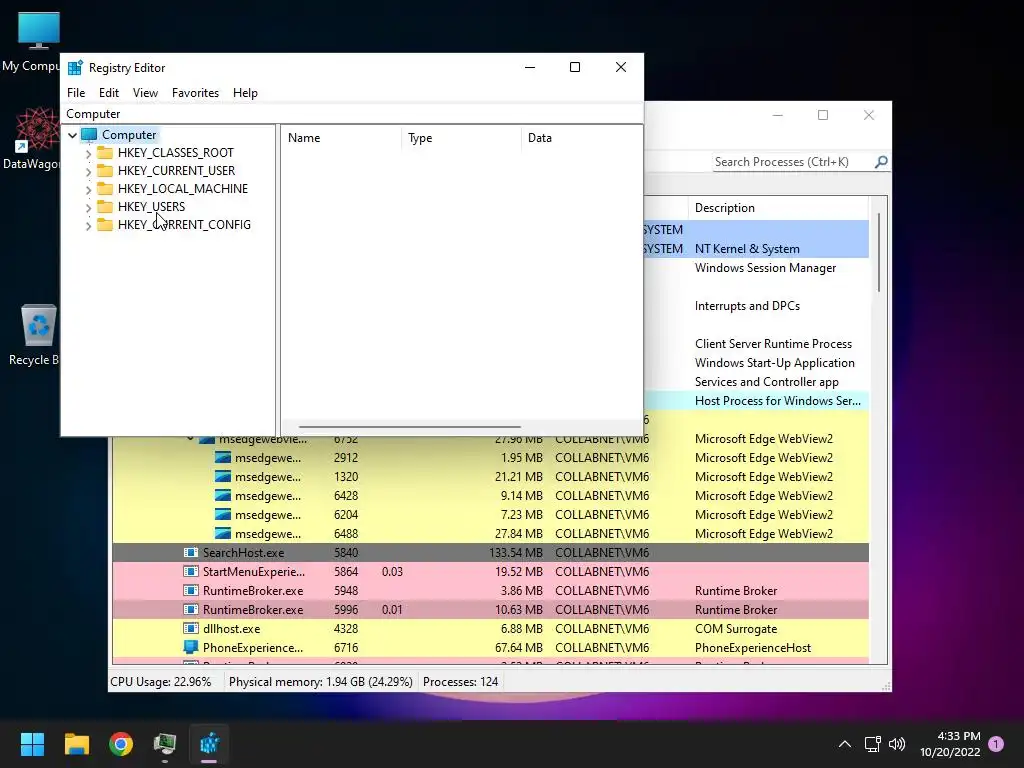Sort registry values by Name column
1024x768 pixels.
tap(341, 138)
